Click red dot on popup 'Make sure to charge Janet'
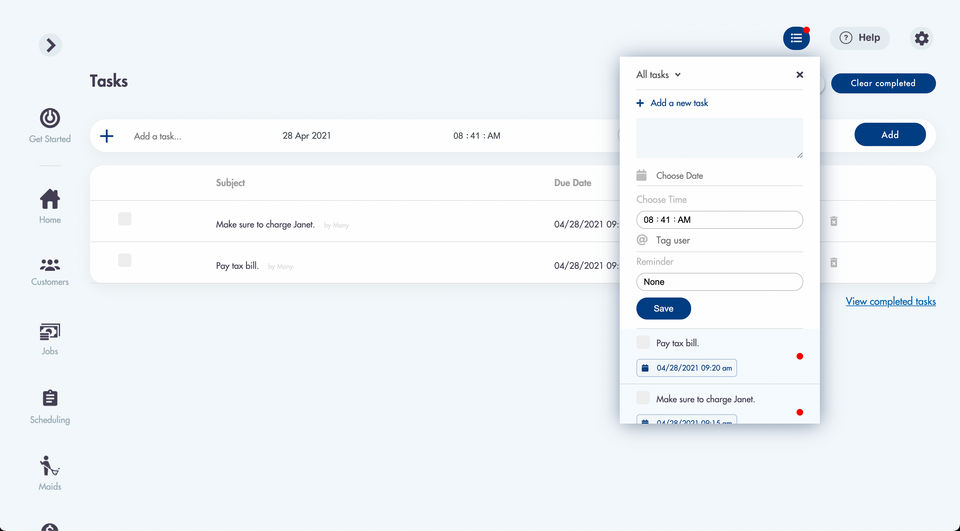960x531 pixels. pyautogui.click(x=800, y=412)
